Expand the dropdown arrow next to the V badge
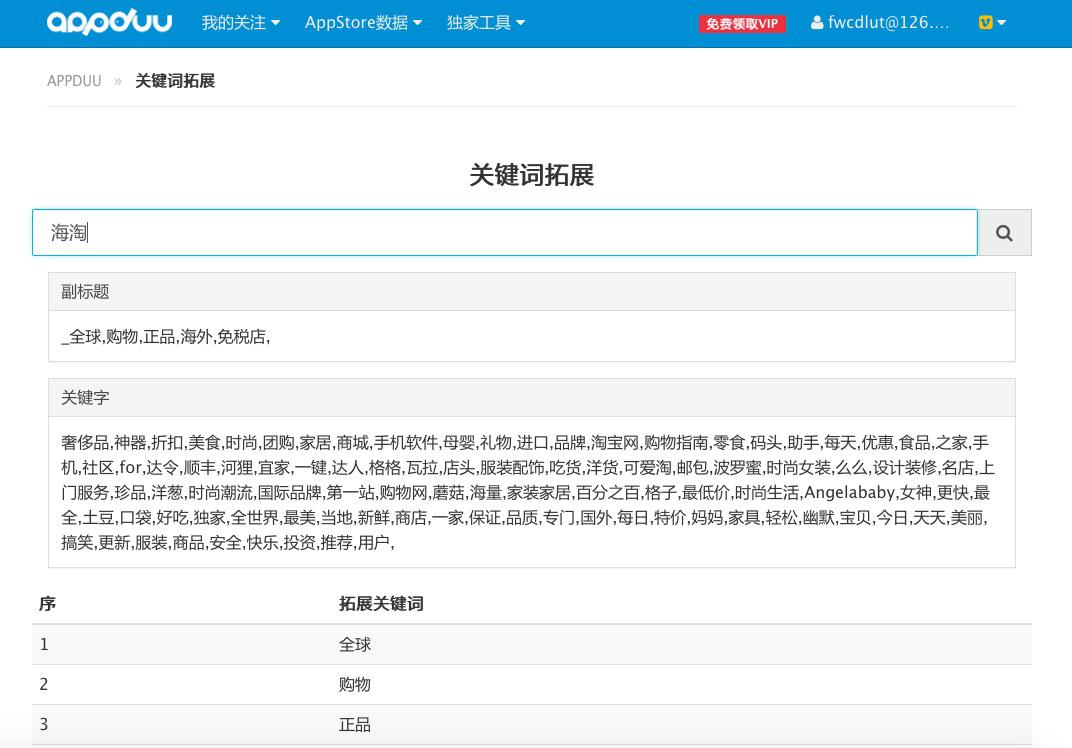The height and width of the screenshot is (748, 1072). pyautogui.click(x=1000, y=22)
